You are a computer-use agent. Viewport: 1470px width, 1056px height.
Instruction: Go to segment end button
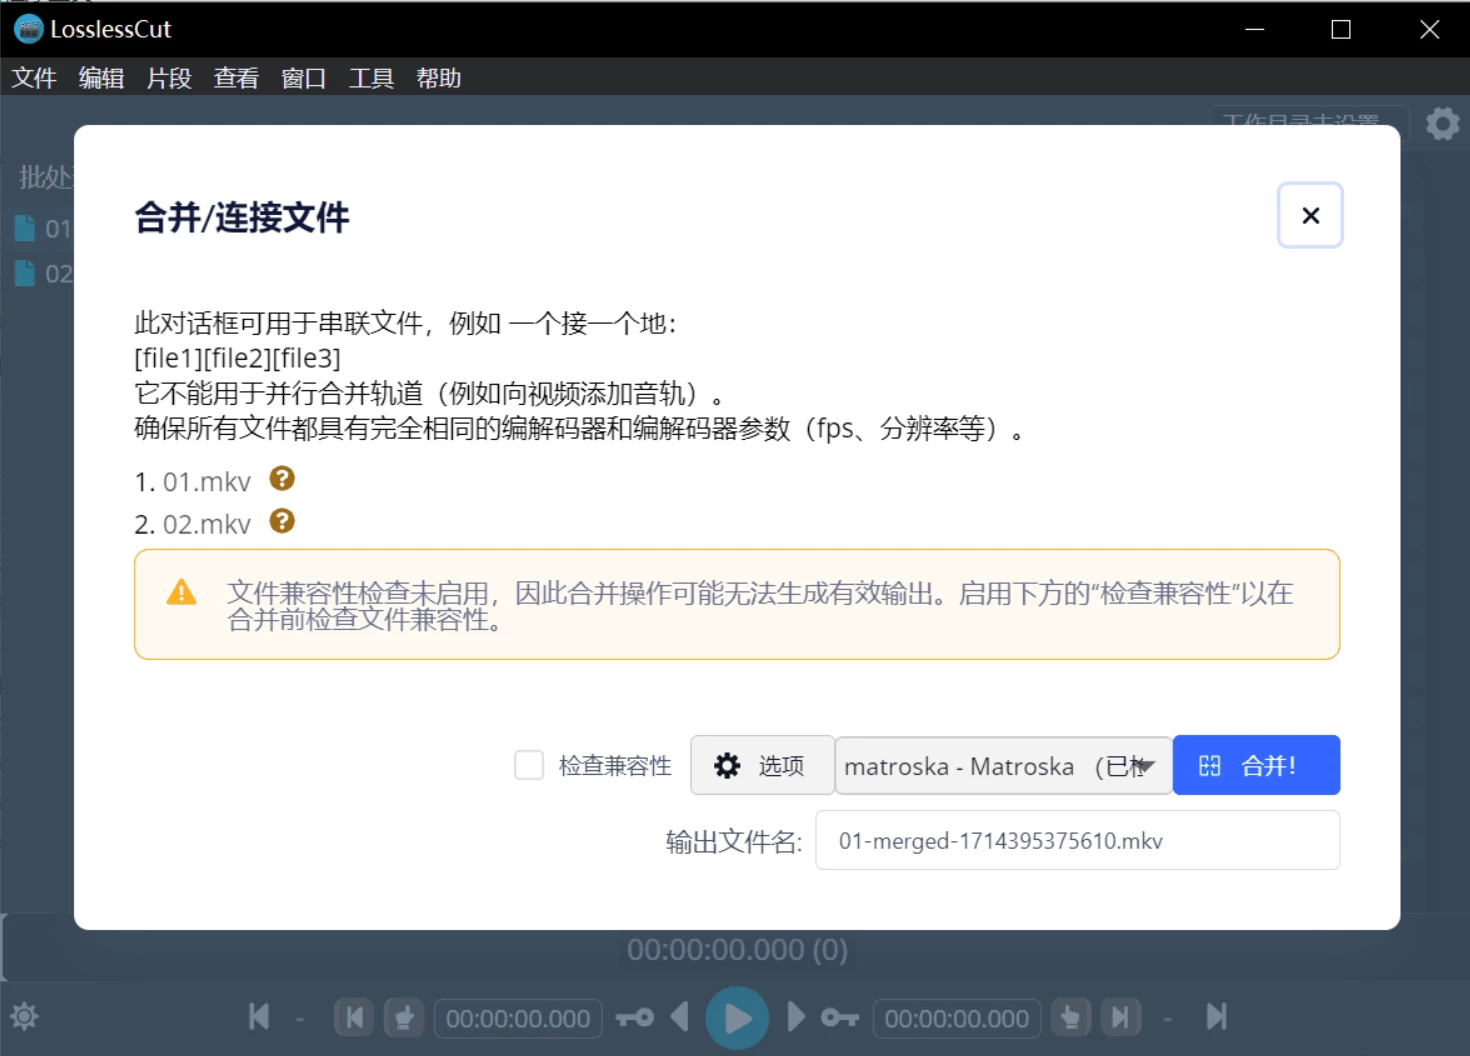coord(1120,1018)
